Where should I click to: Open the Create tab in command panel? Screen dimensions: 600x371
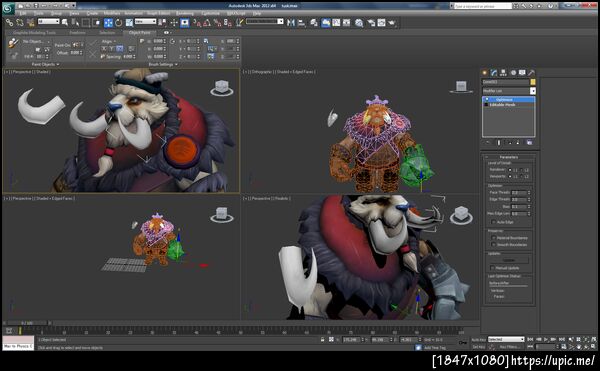point(485,73)
